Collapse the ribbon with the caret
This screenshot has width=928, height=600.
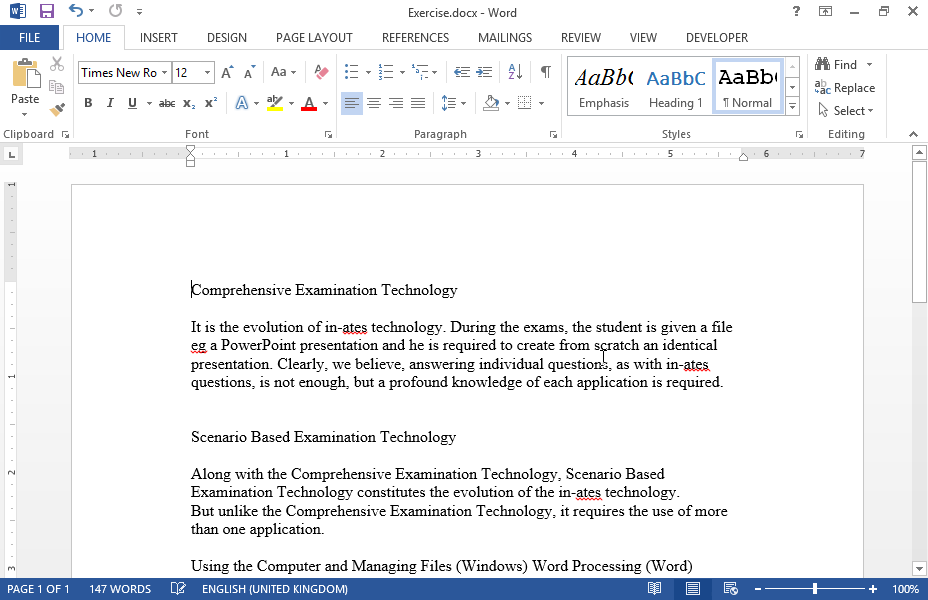click(x=913, y=134)
